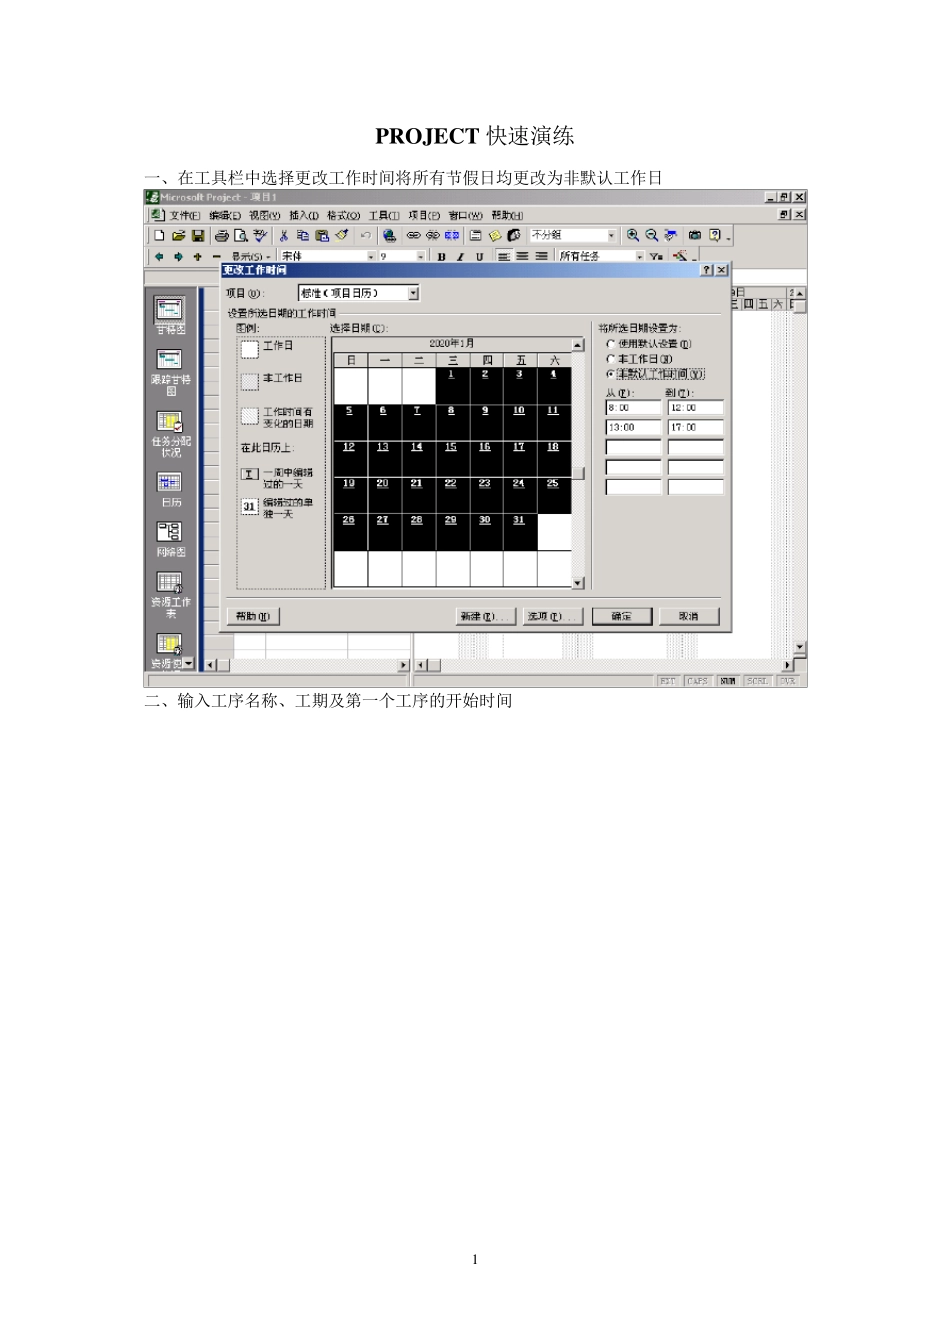This screenshot has width=950, height=1344.
Task: Click the Assign Resources icon
Action: tap(514, 235)
